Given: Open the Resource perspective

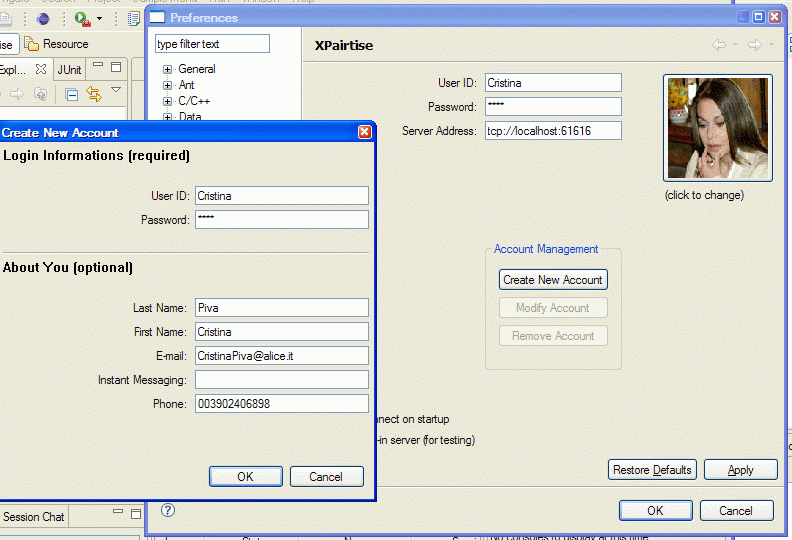Looking at the screenshot, I should [x=57, y=44].
